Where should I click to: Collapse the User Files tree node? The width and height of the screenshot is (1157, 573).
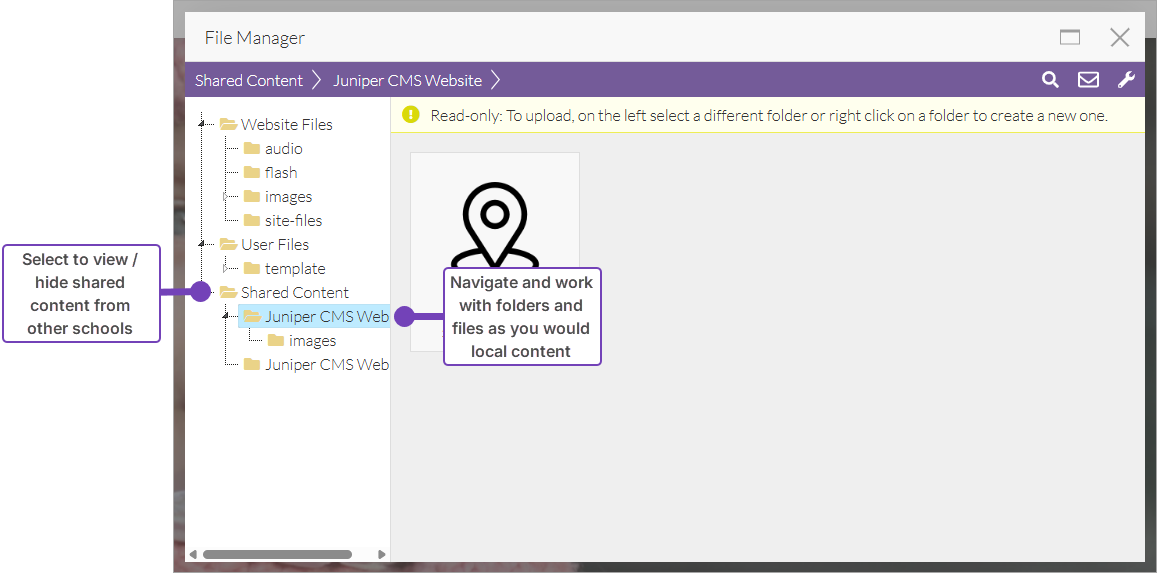(x=202, y=244)
